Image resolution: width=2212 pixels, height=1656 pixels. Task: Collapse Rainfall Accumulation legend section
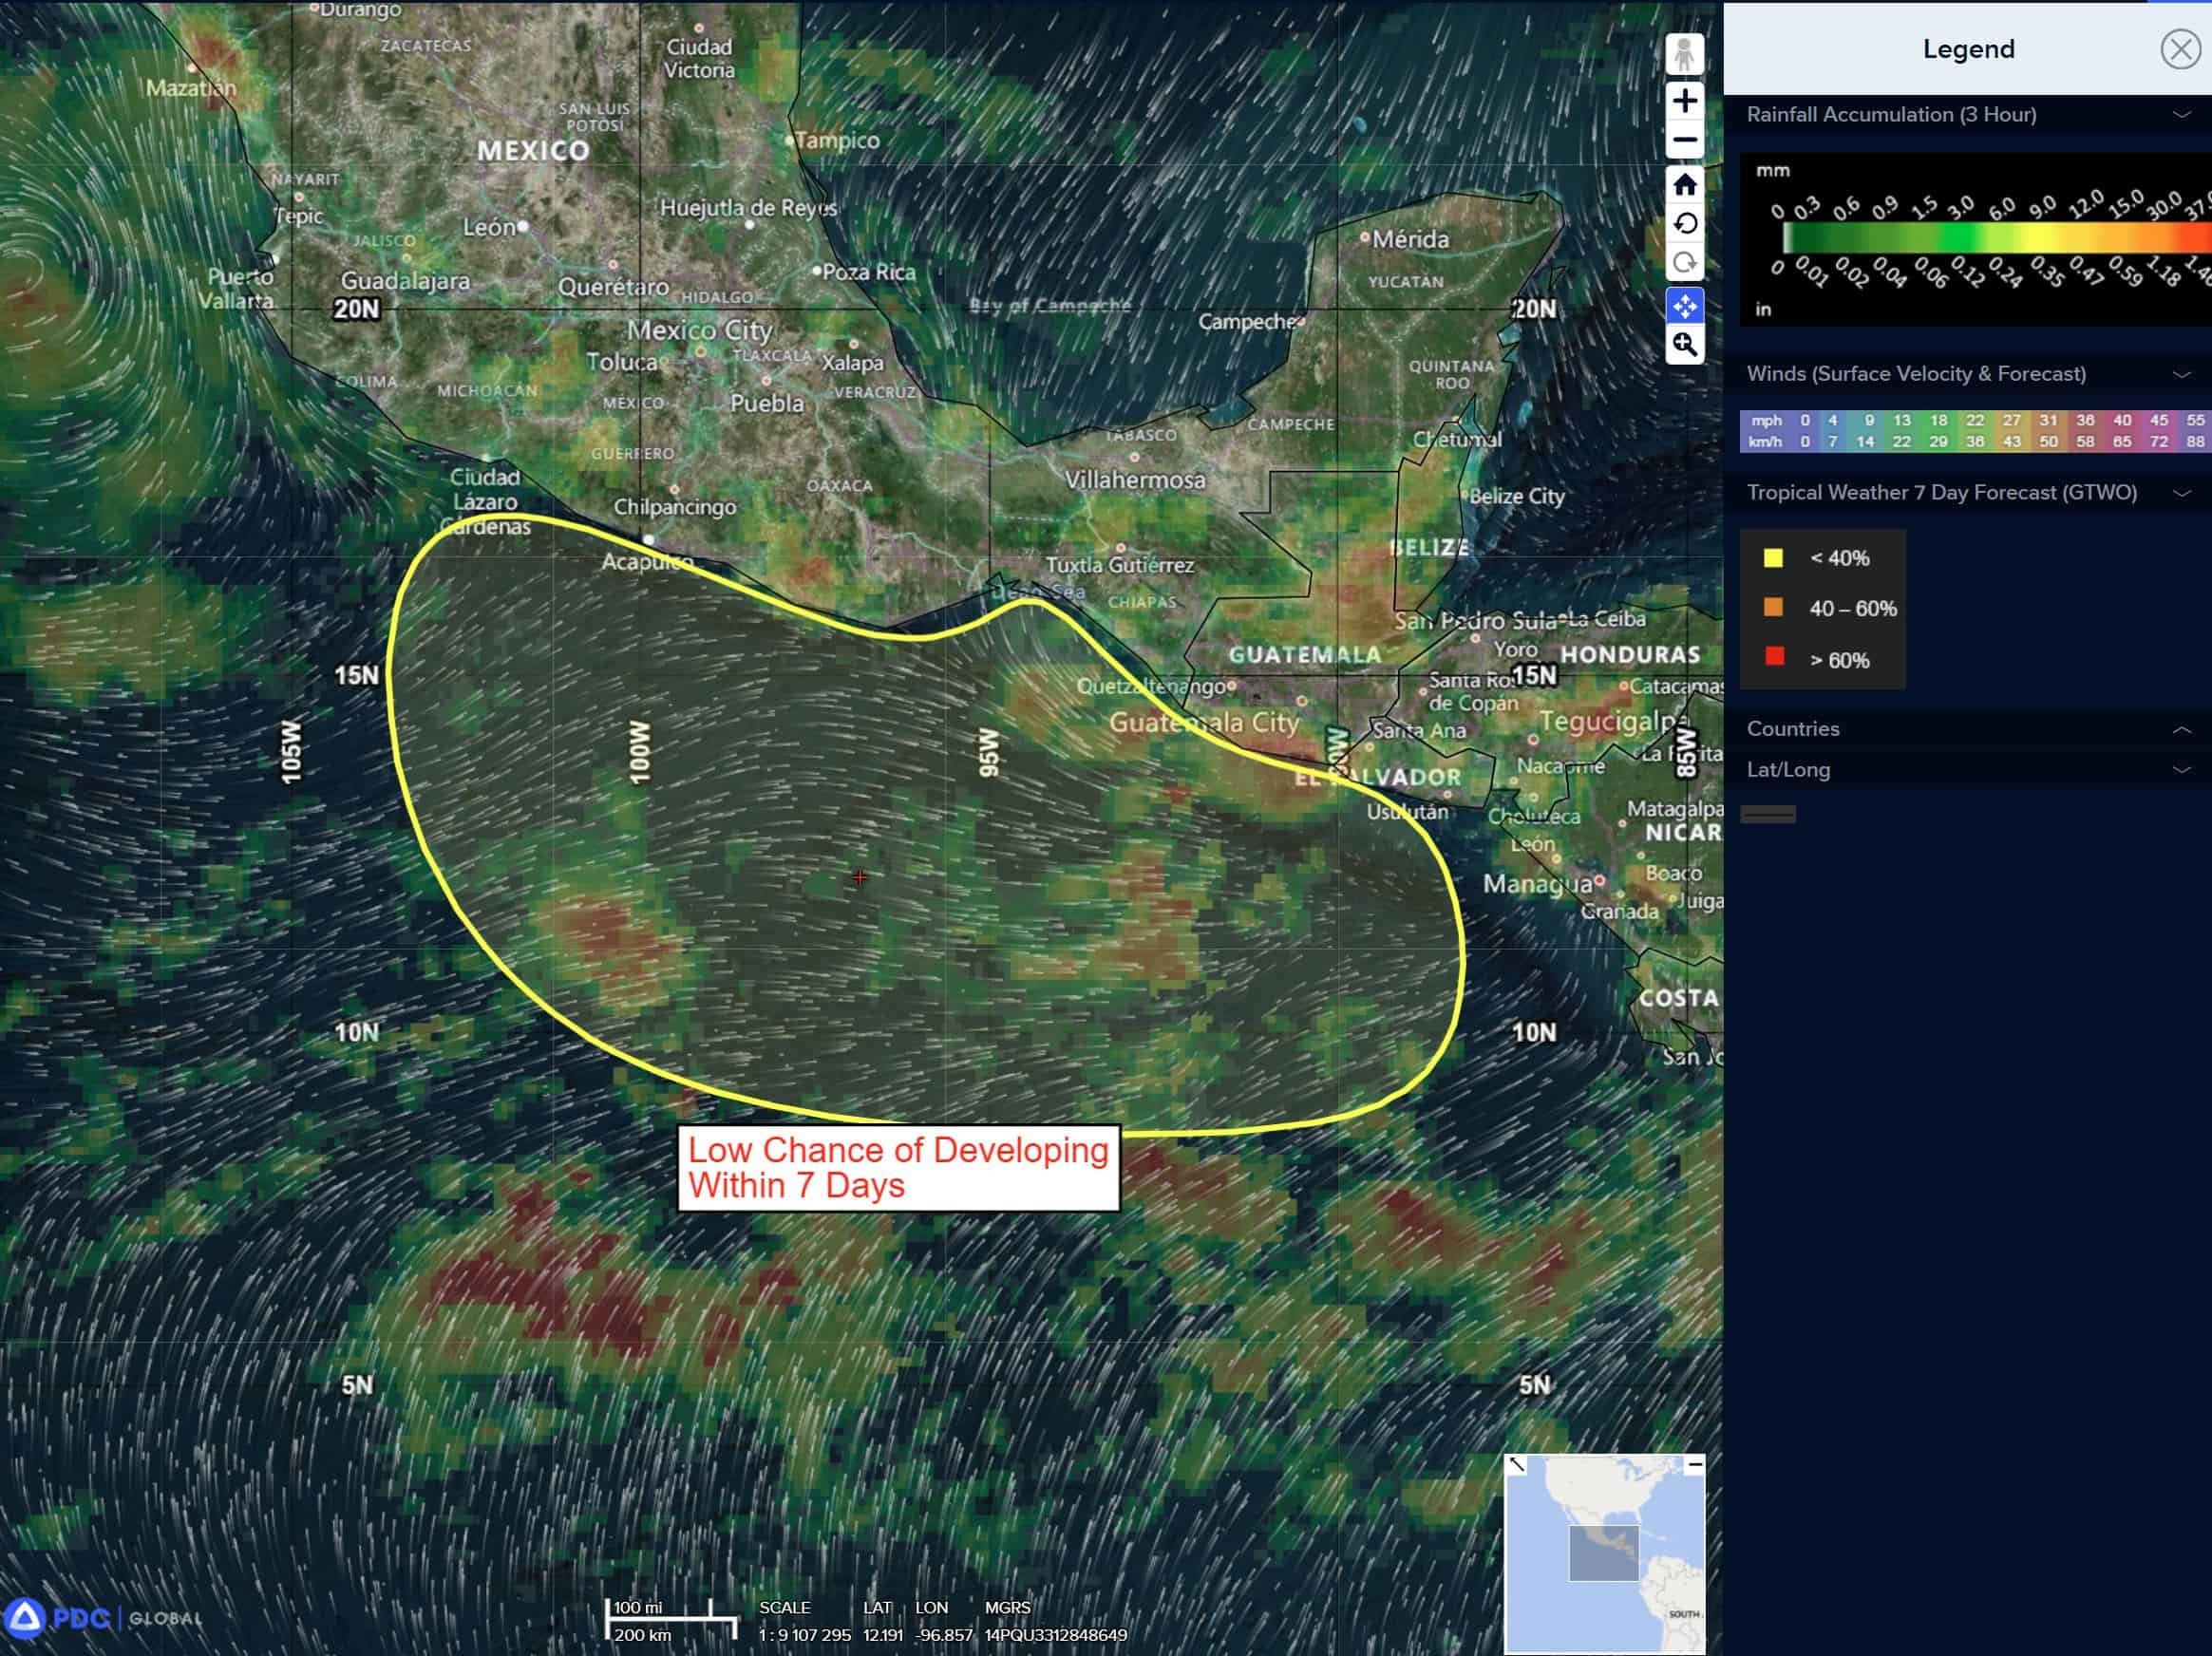(2181, 115)
